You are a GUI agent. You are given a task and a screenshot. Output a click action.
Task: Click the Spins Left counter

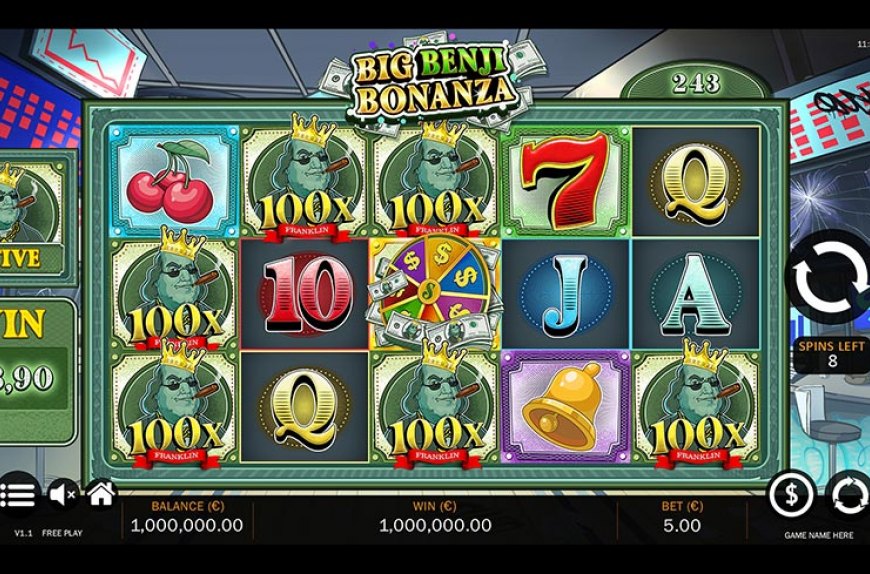[x=832, y=354]
